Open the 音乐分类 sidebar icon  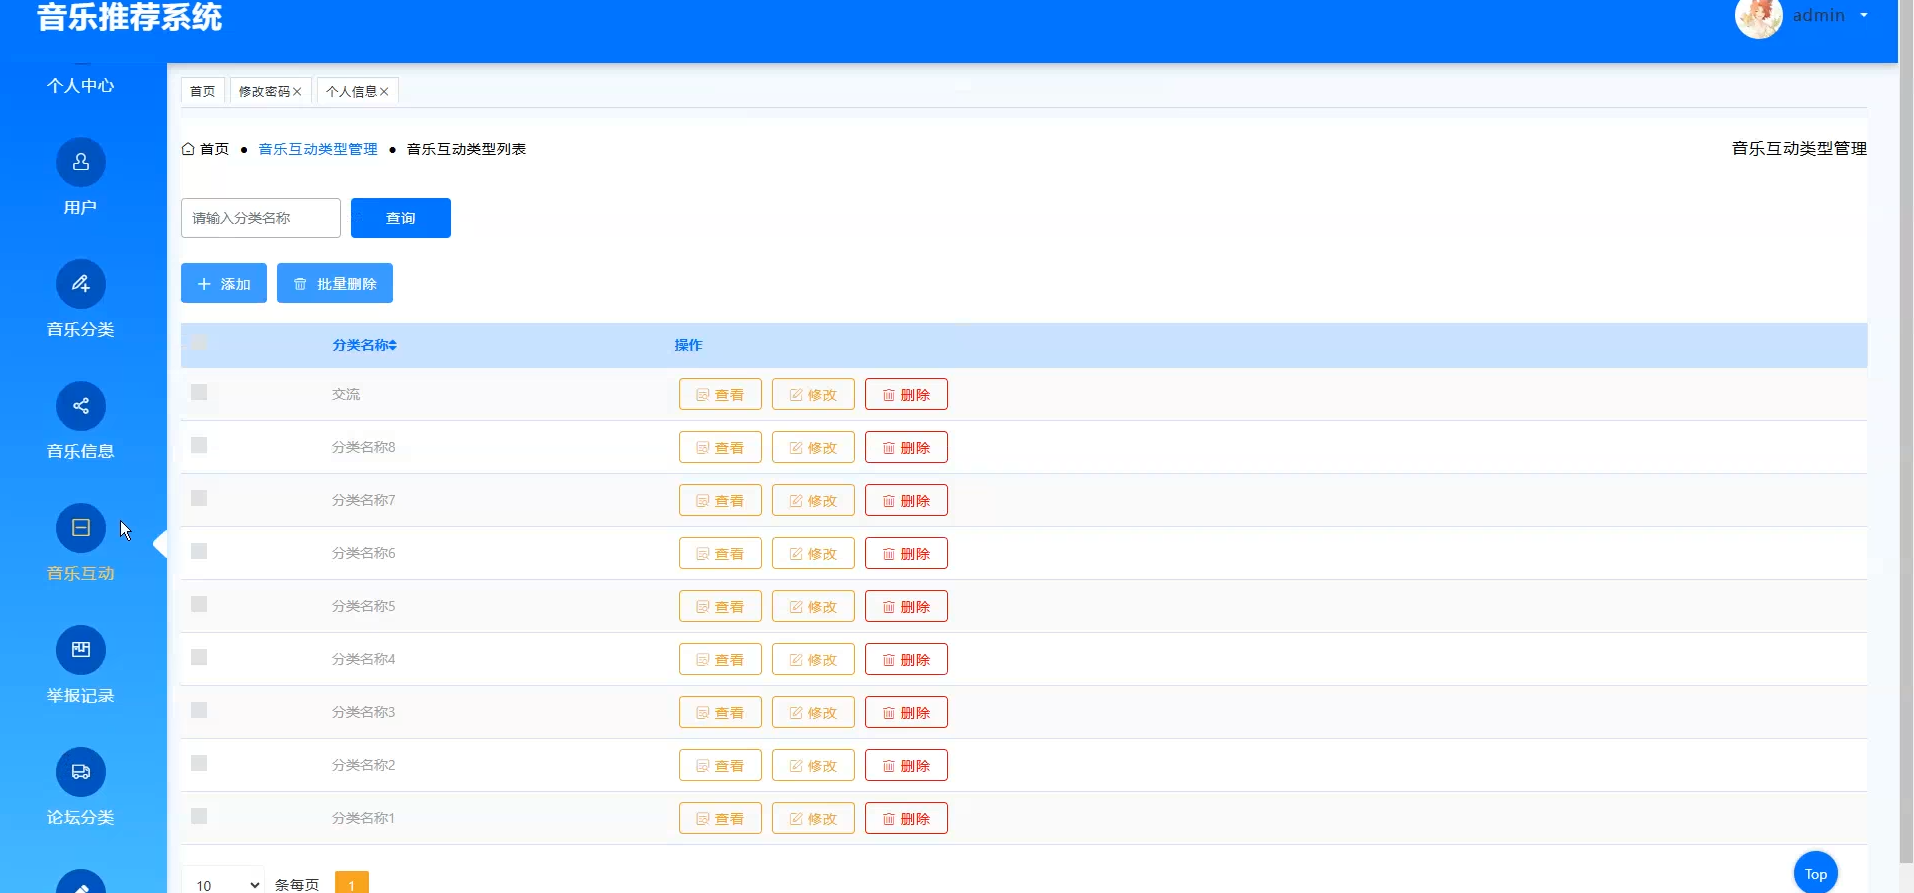(81, 284)
